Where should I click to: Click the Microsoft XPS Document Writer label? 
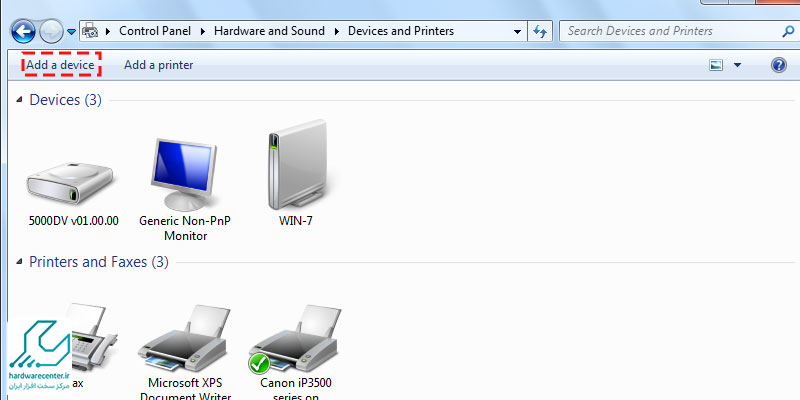tap(186, 389)
